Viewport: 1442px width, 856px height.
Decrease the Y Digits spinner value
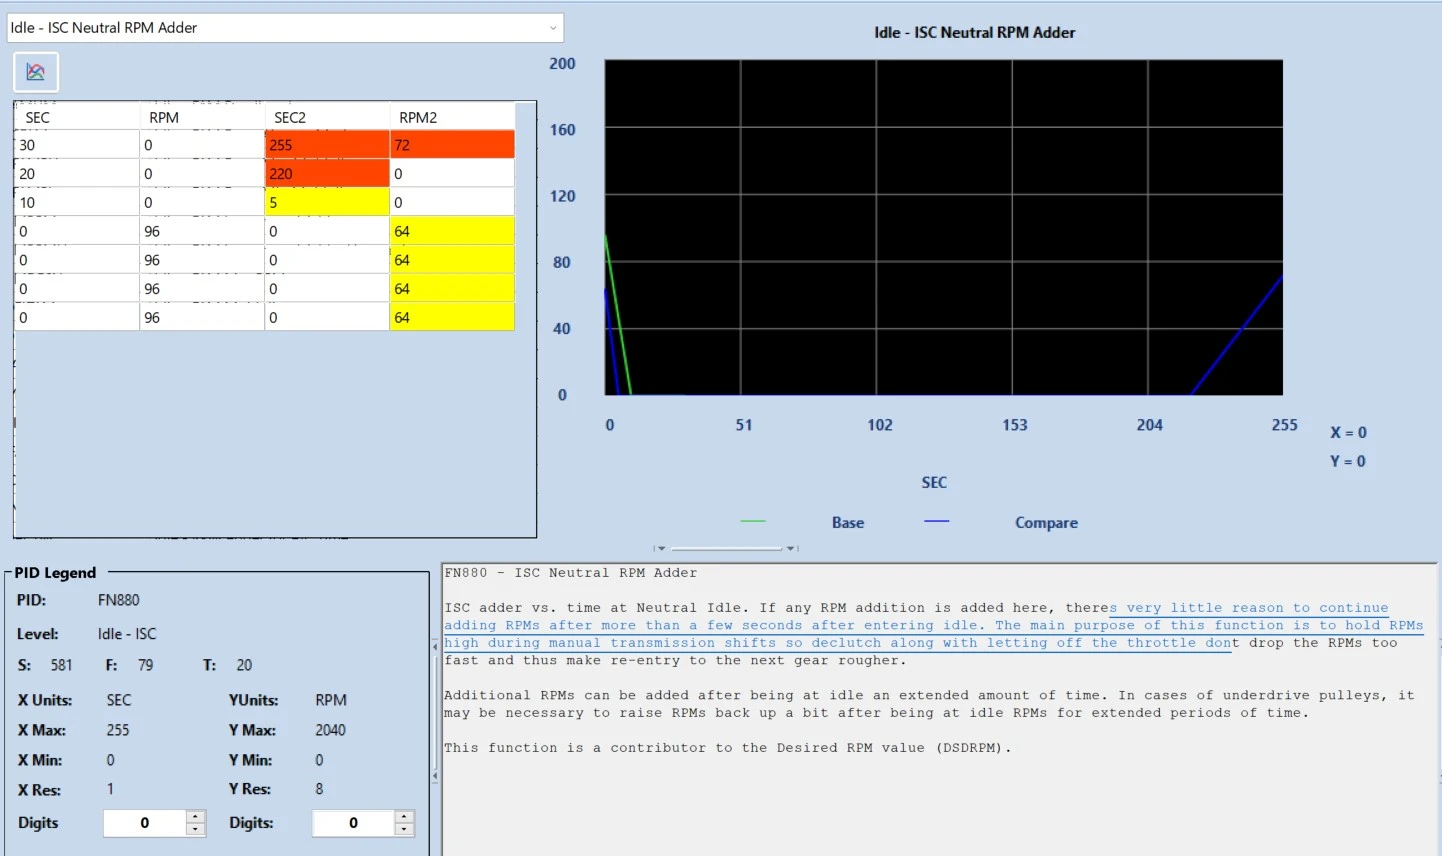pyautogui.click(x=404, y=829)
